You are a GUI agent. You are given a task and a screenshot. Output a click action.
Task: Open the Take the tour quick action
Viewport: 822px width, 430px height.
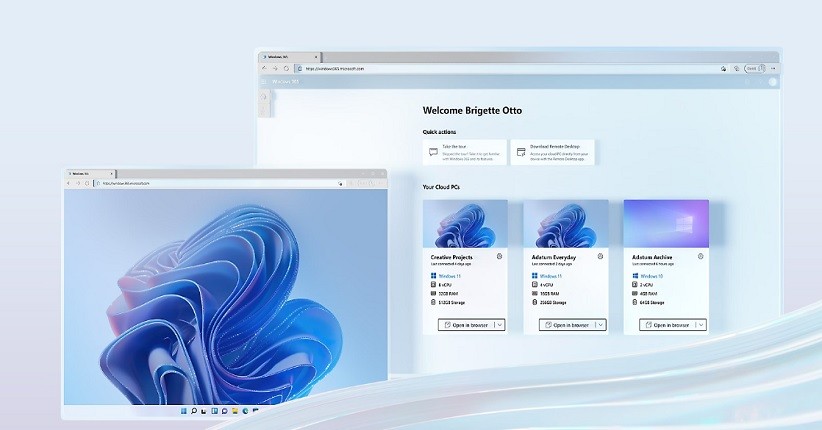point(465,152)
